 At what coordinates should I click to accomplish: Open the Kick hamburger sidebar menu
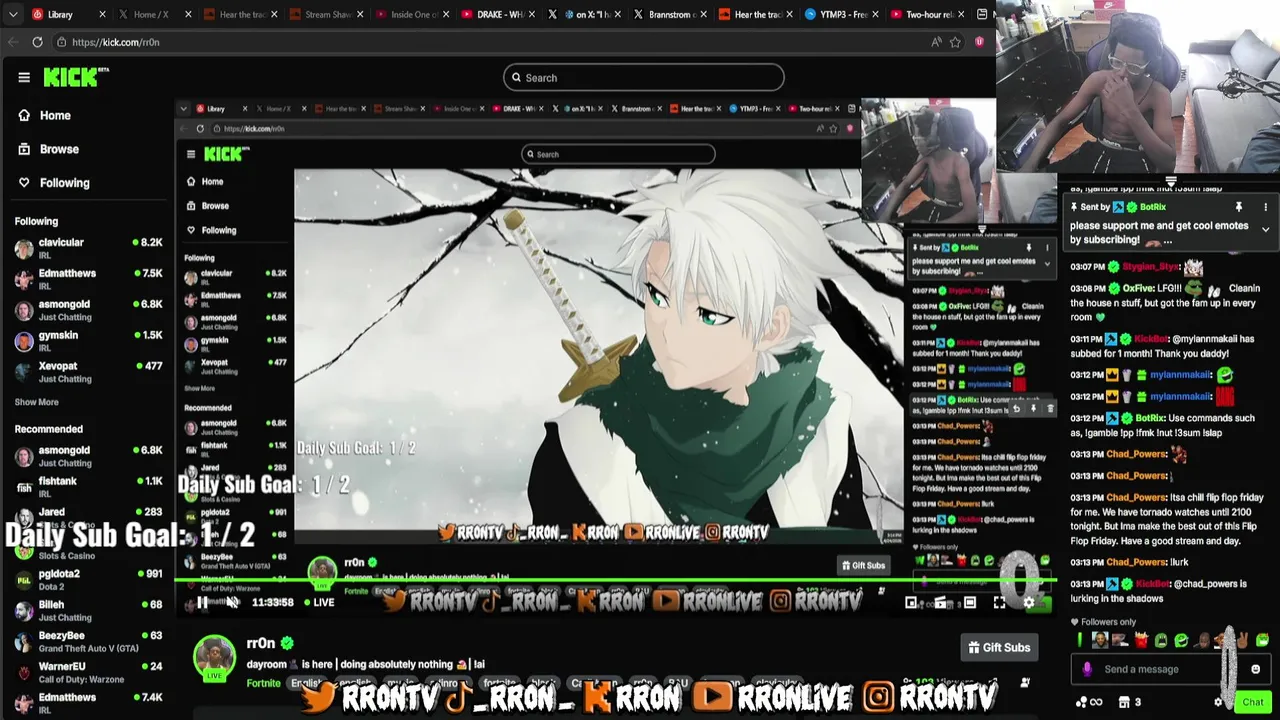tap(24, 77)
